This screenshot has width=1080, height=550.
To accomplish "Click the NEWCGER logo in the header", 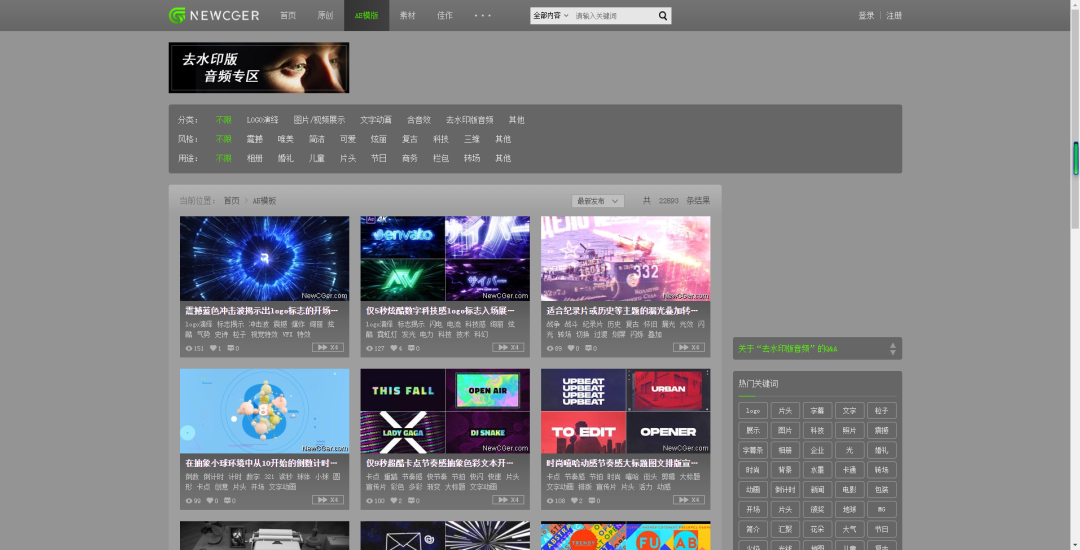I will tap(214, 15).
